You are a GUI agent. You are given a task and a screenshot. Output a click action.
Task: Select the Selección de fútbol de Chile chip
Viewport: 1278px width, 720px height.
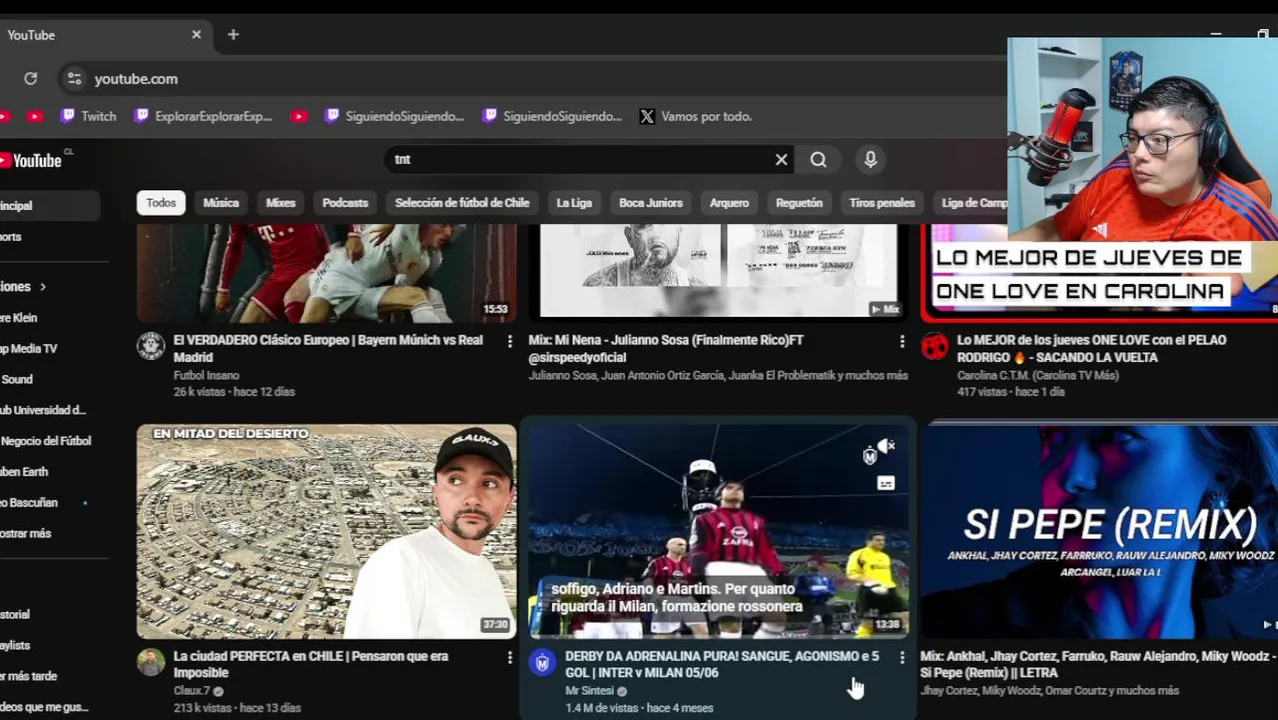tap(462, 202)
